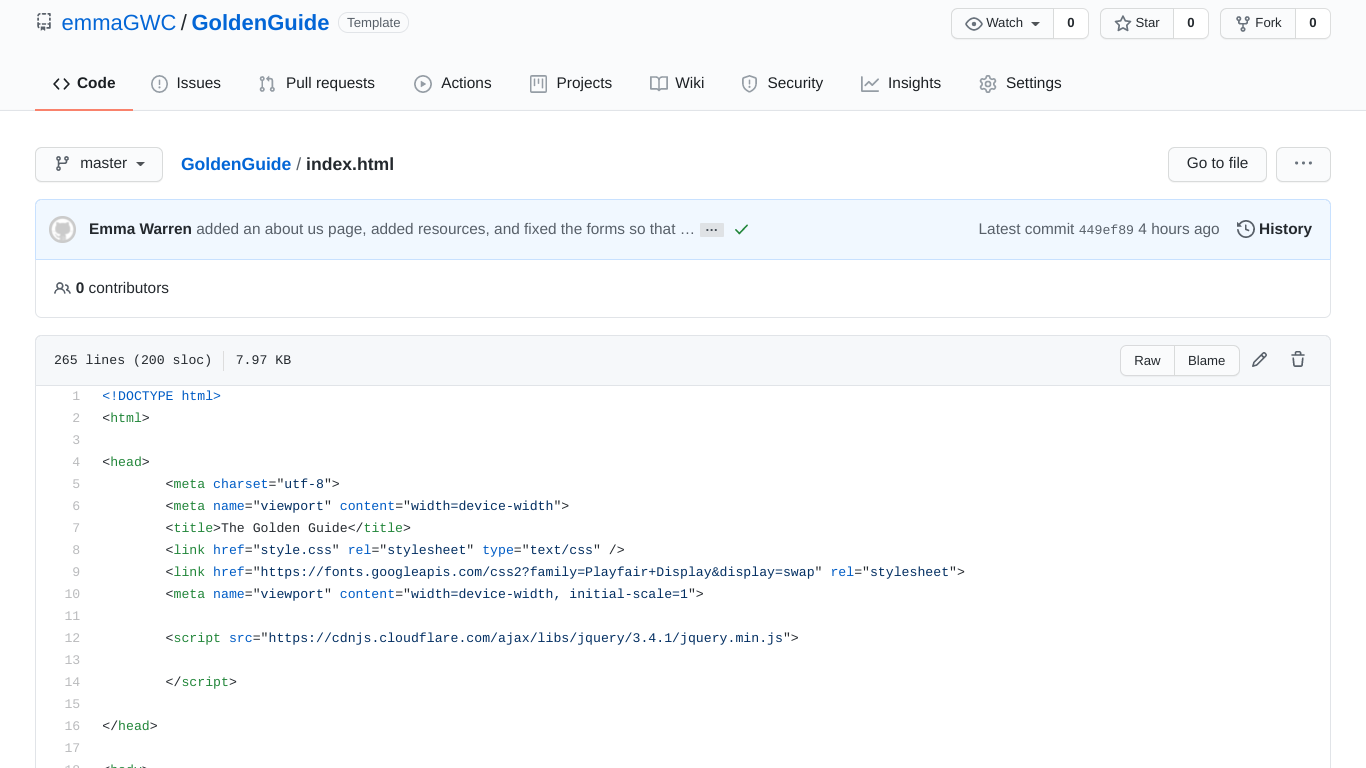Open the master branch selector dropdown

99,164
